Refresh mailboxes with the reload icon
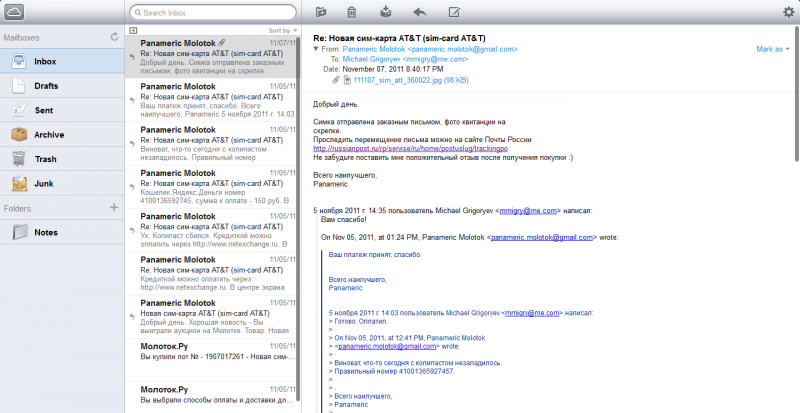 pos(114,37)
